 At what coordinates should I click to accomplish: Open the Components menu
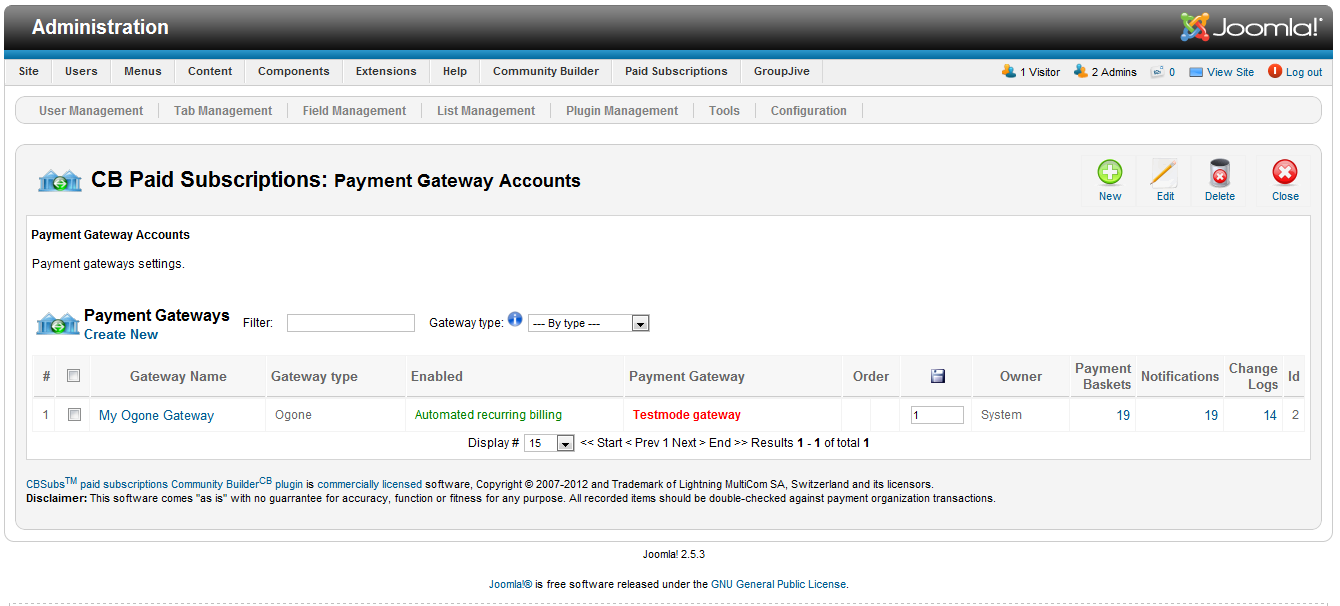(294, 71)
